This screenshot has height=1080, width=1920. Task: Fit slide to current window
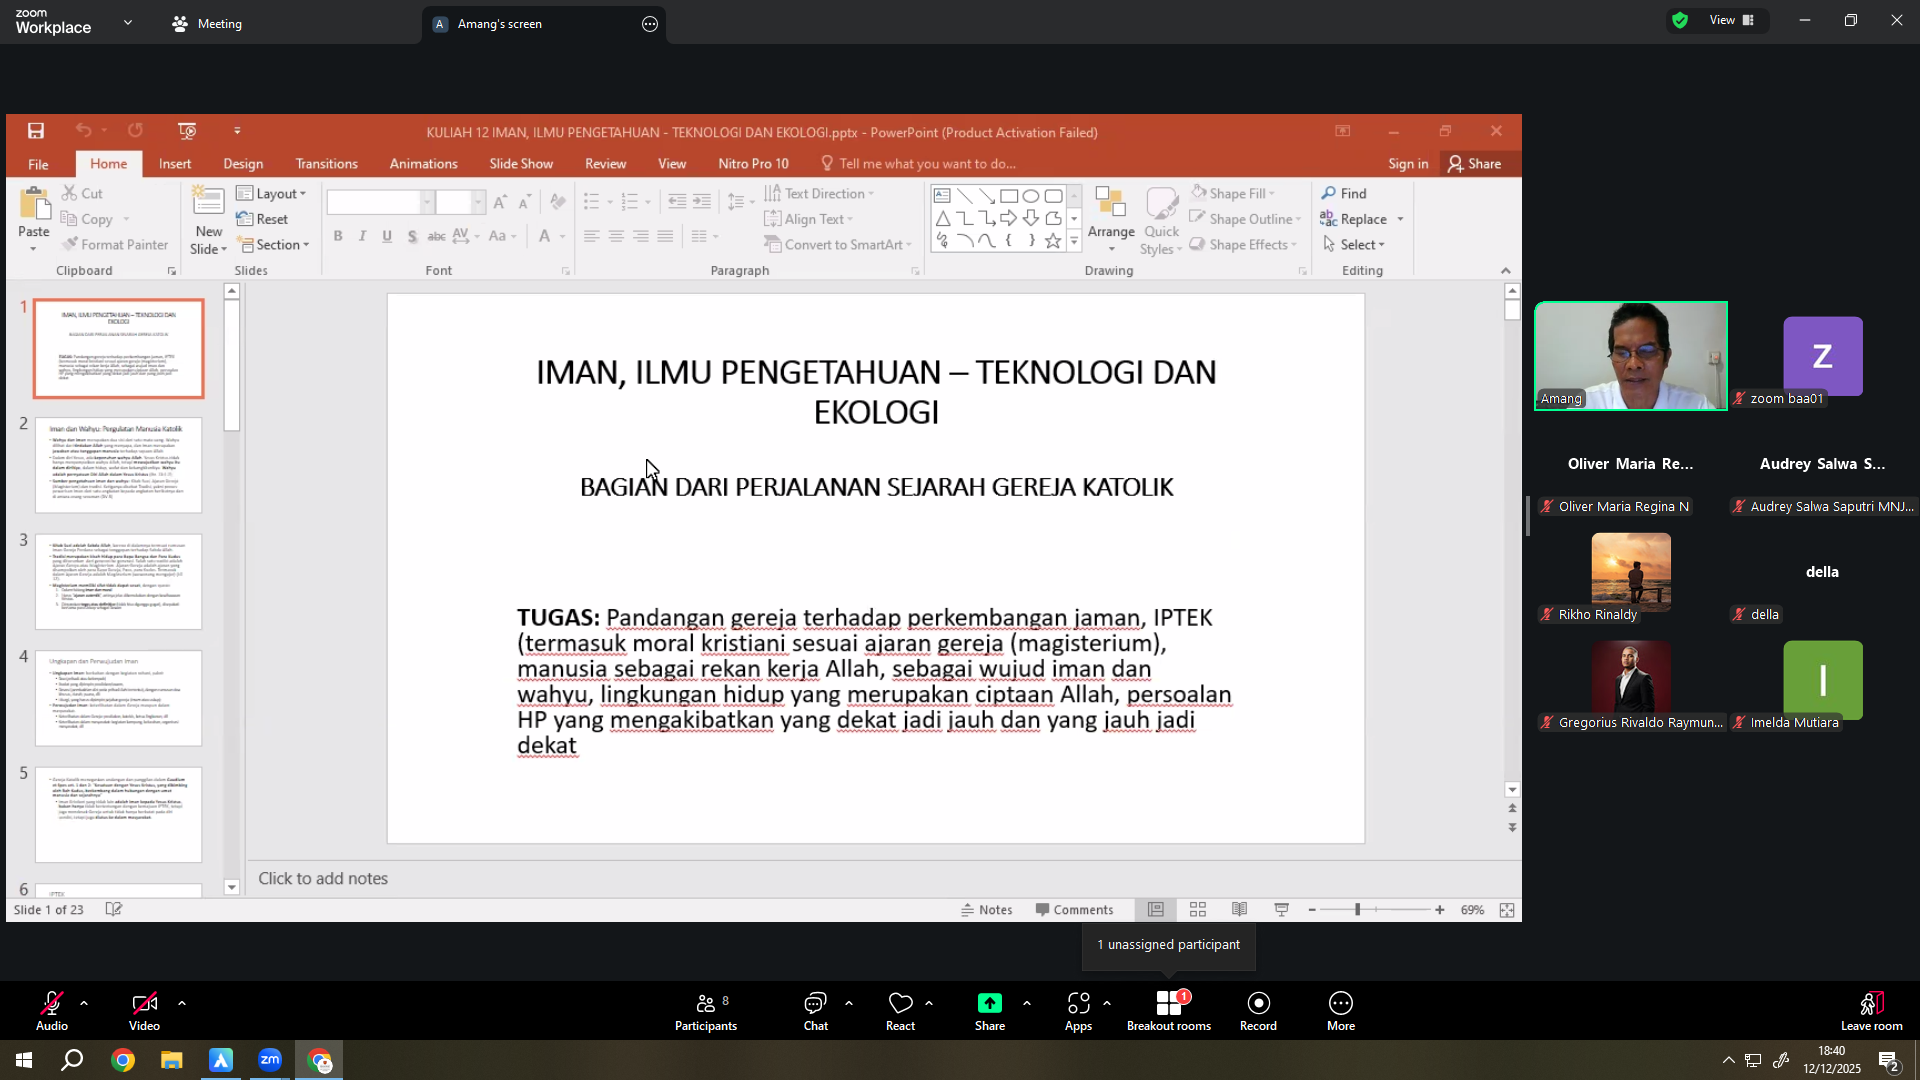click(x=1507, y=910)
